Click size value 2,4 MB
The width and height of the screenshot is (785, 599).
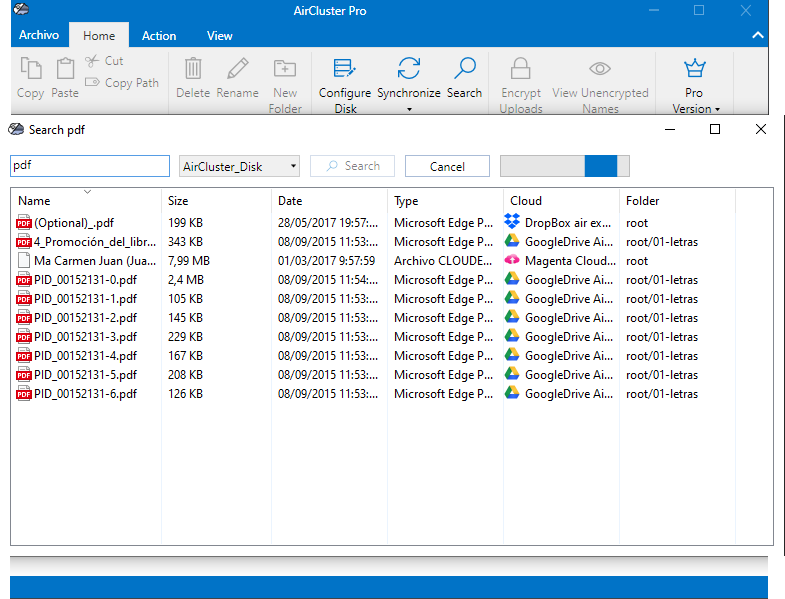coord(186,280)
